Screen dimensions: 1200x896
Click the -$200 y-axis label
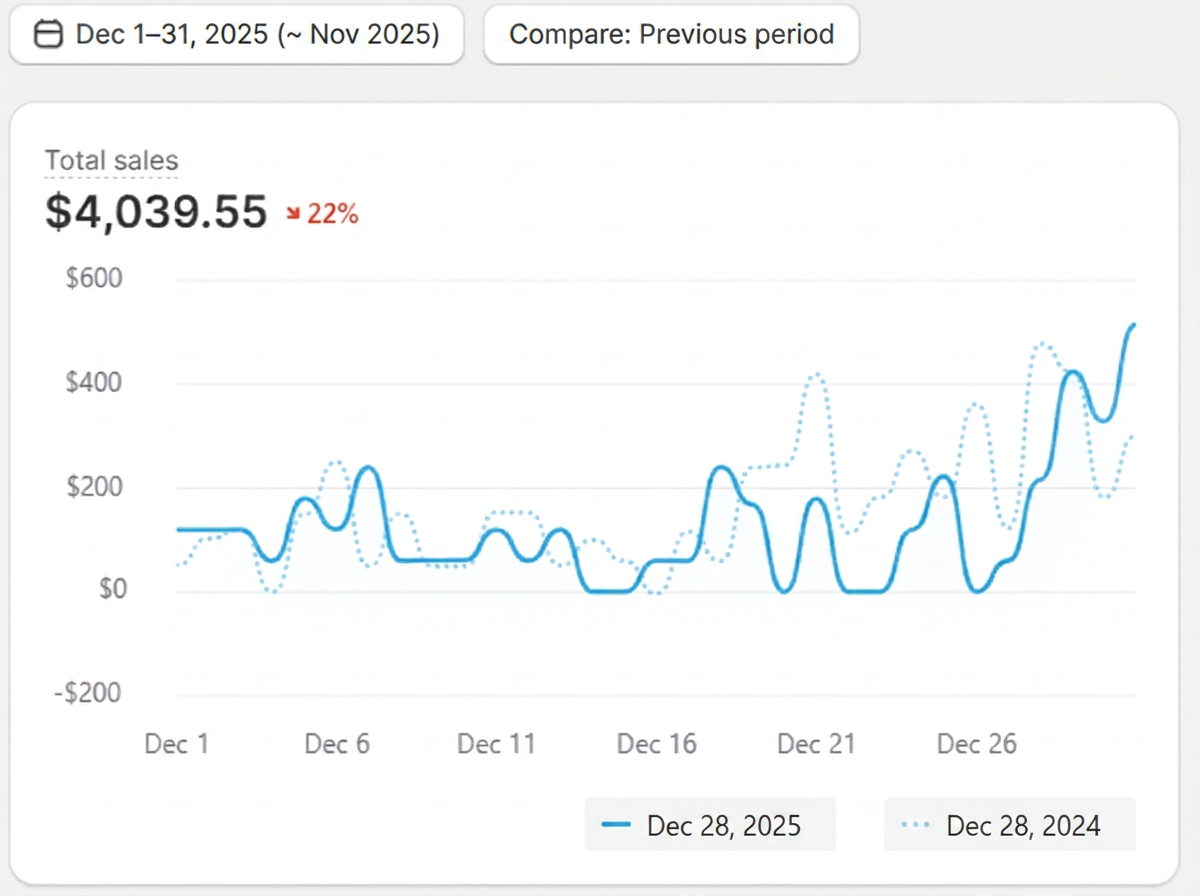coord(87,693)
